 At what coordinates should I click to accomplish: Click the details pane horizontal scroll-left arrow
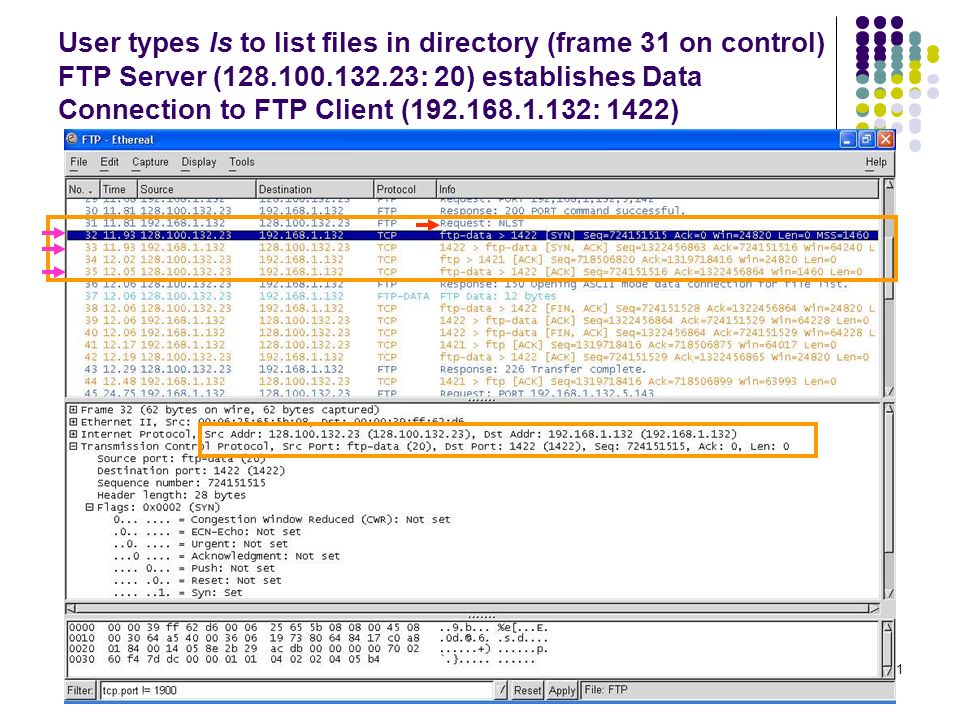72,609
